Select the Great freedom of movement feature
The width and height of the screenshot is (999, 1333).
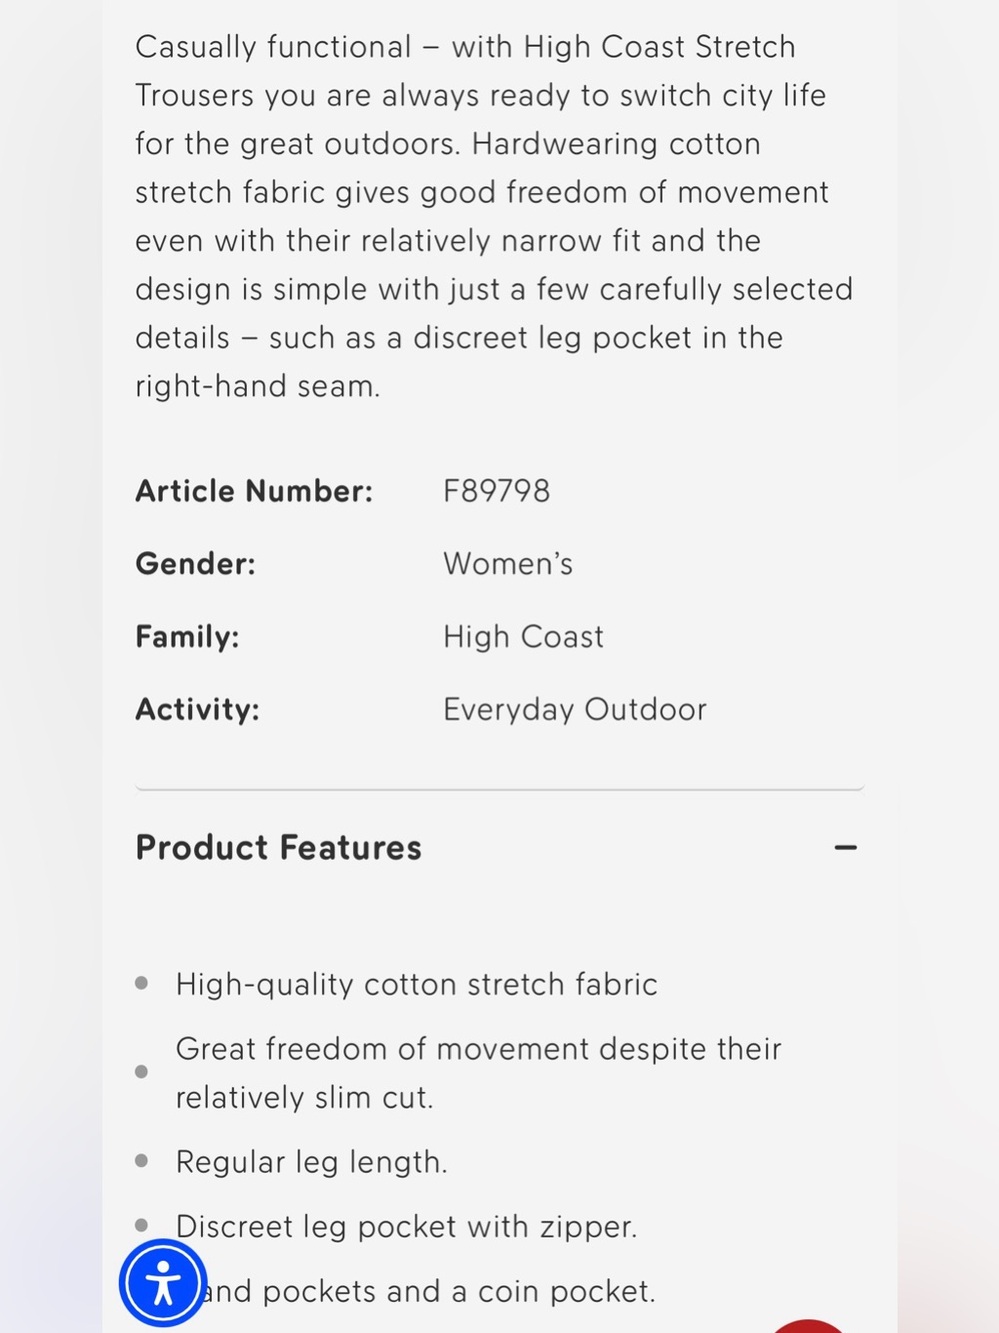[x=478, y=1073]
